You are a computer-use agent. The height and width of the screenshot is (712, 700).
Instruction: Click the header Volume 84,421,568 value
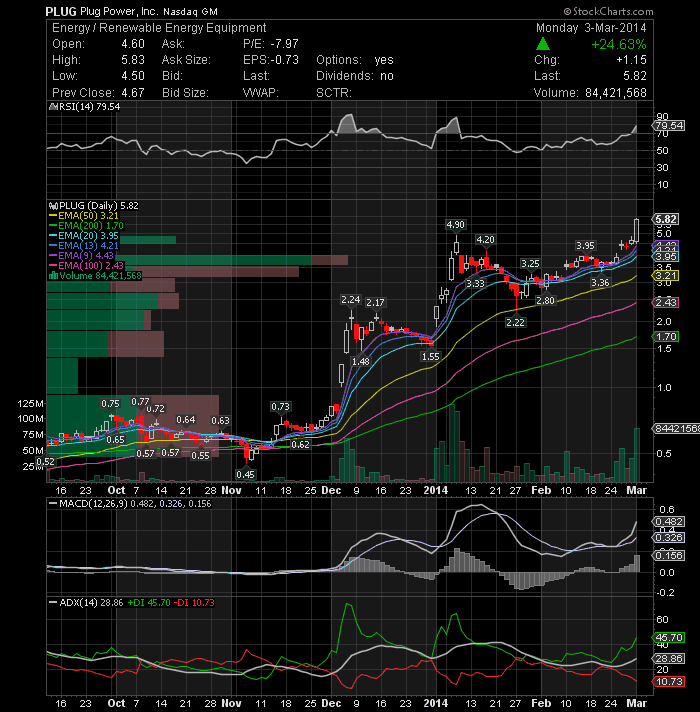click(x=616, y=93)
